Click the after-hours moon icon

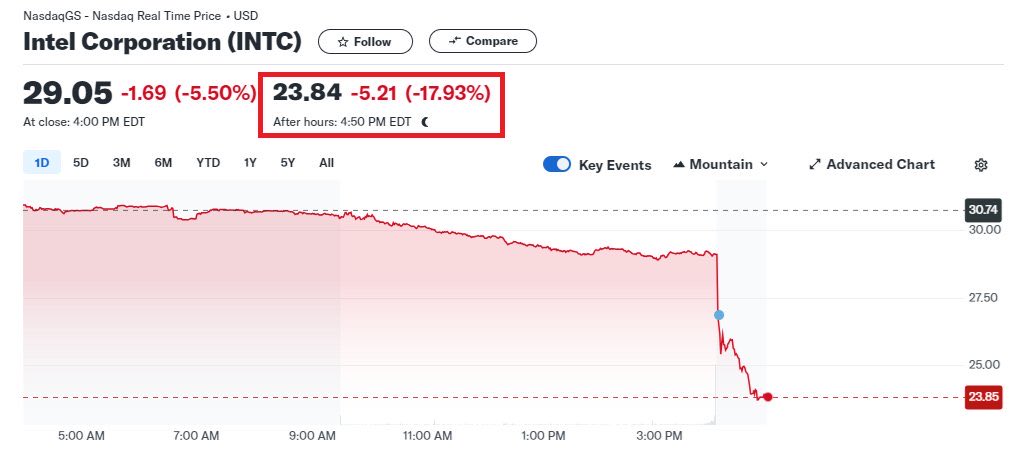425,122
